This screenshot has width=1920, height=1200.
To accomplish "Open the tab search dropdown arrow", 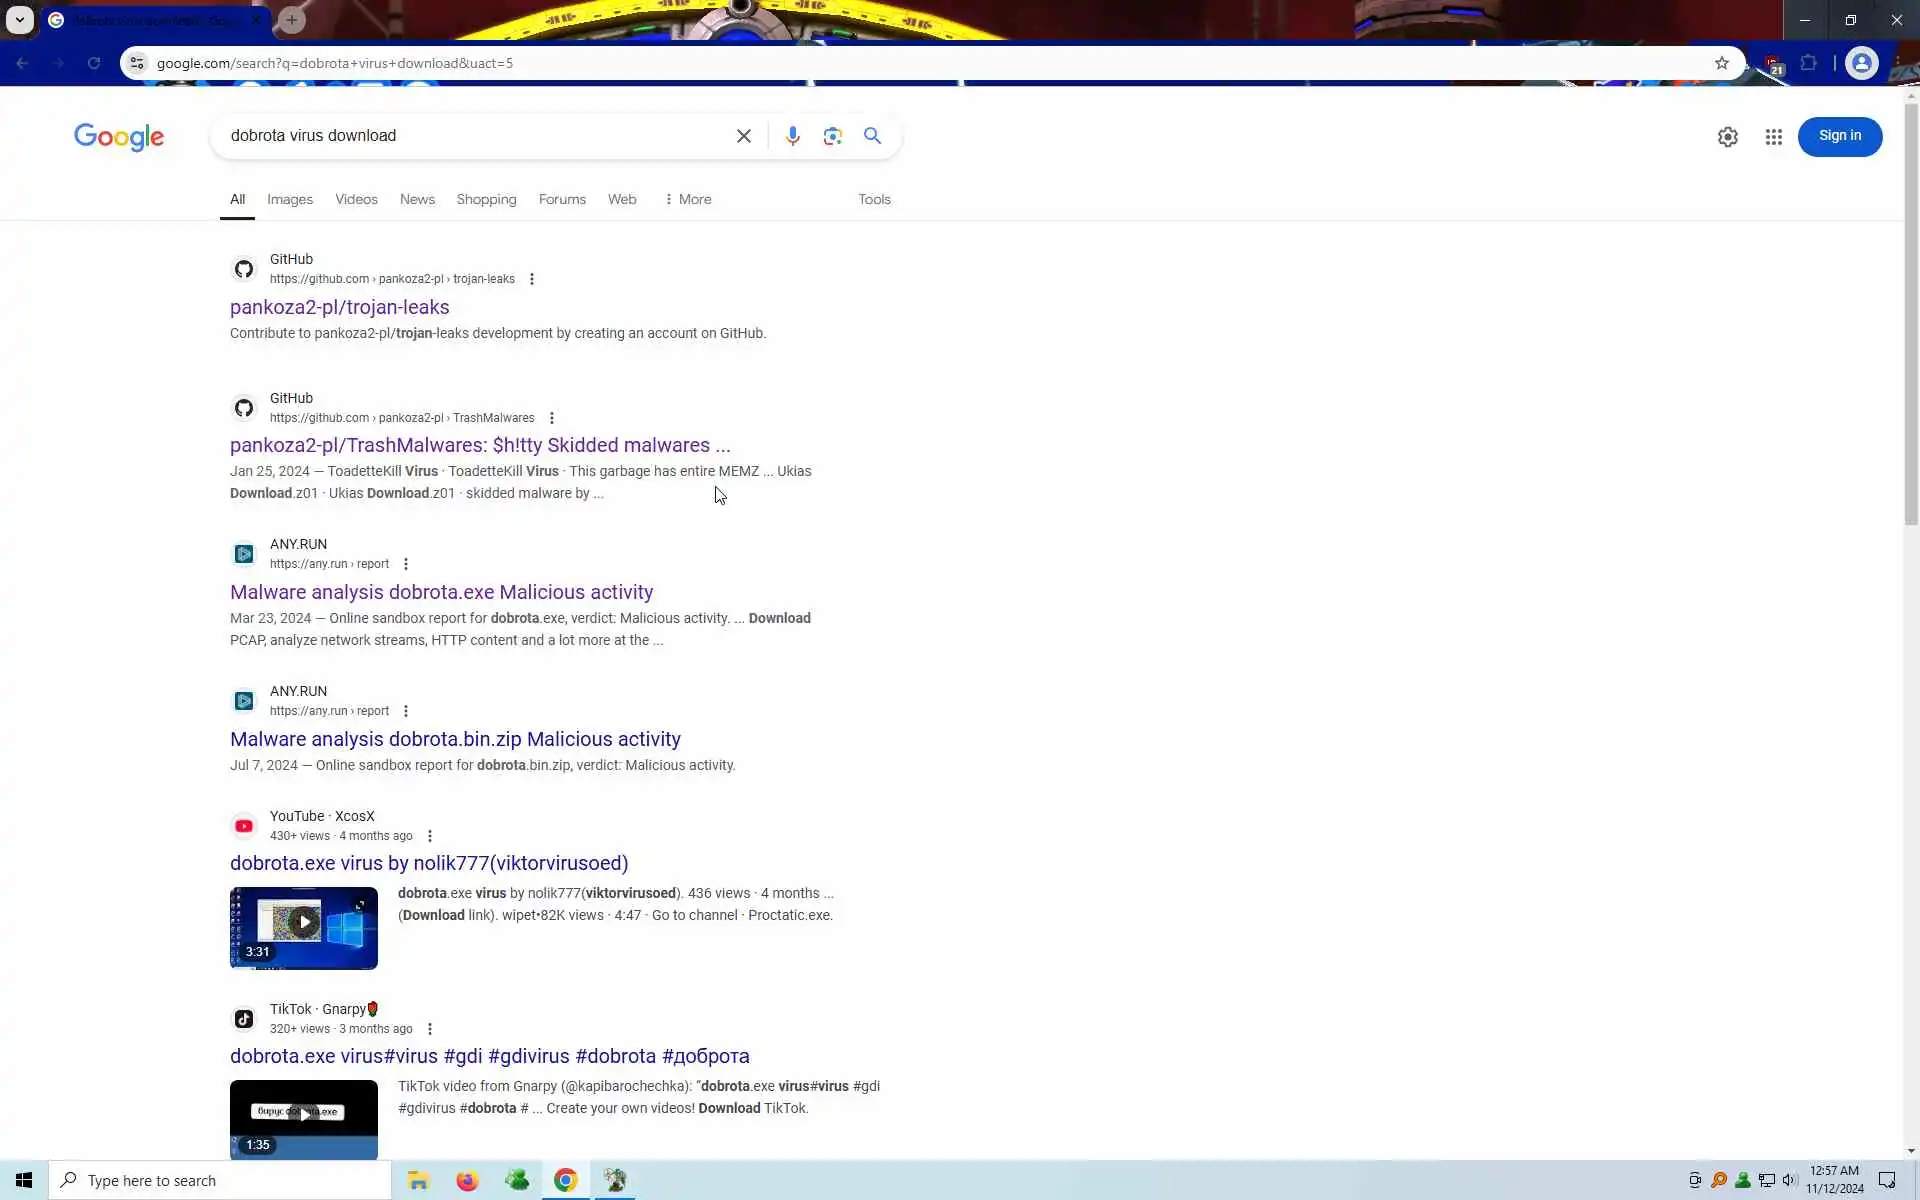I will pos(19,19).
